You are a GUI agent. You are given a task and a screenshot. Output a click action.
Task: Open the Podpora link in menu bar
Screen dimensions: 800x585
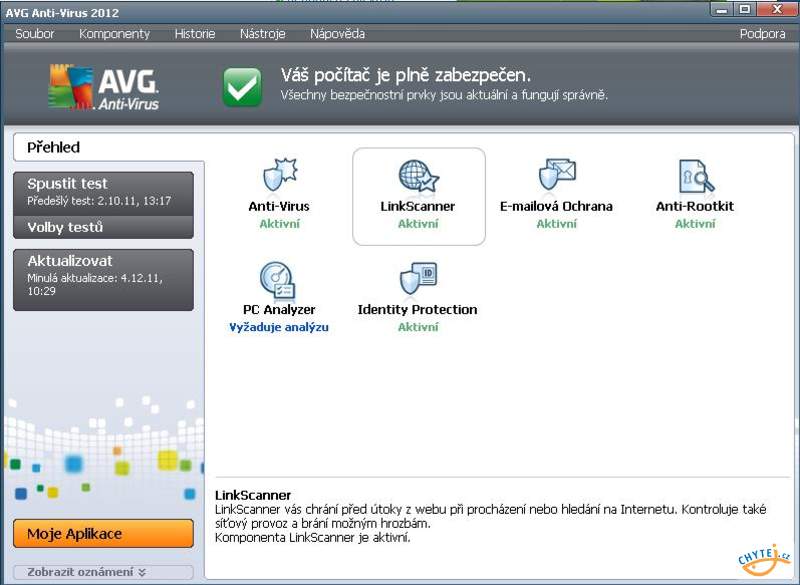pyautogui.click(x=762, y=34)
